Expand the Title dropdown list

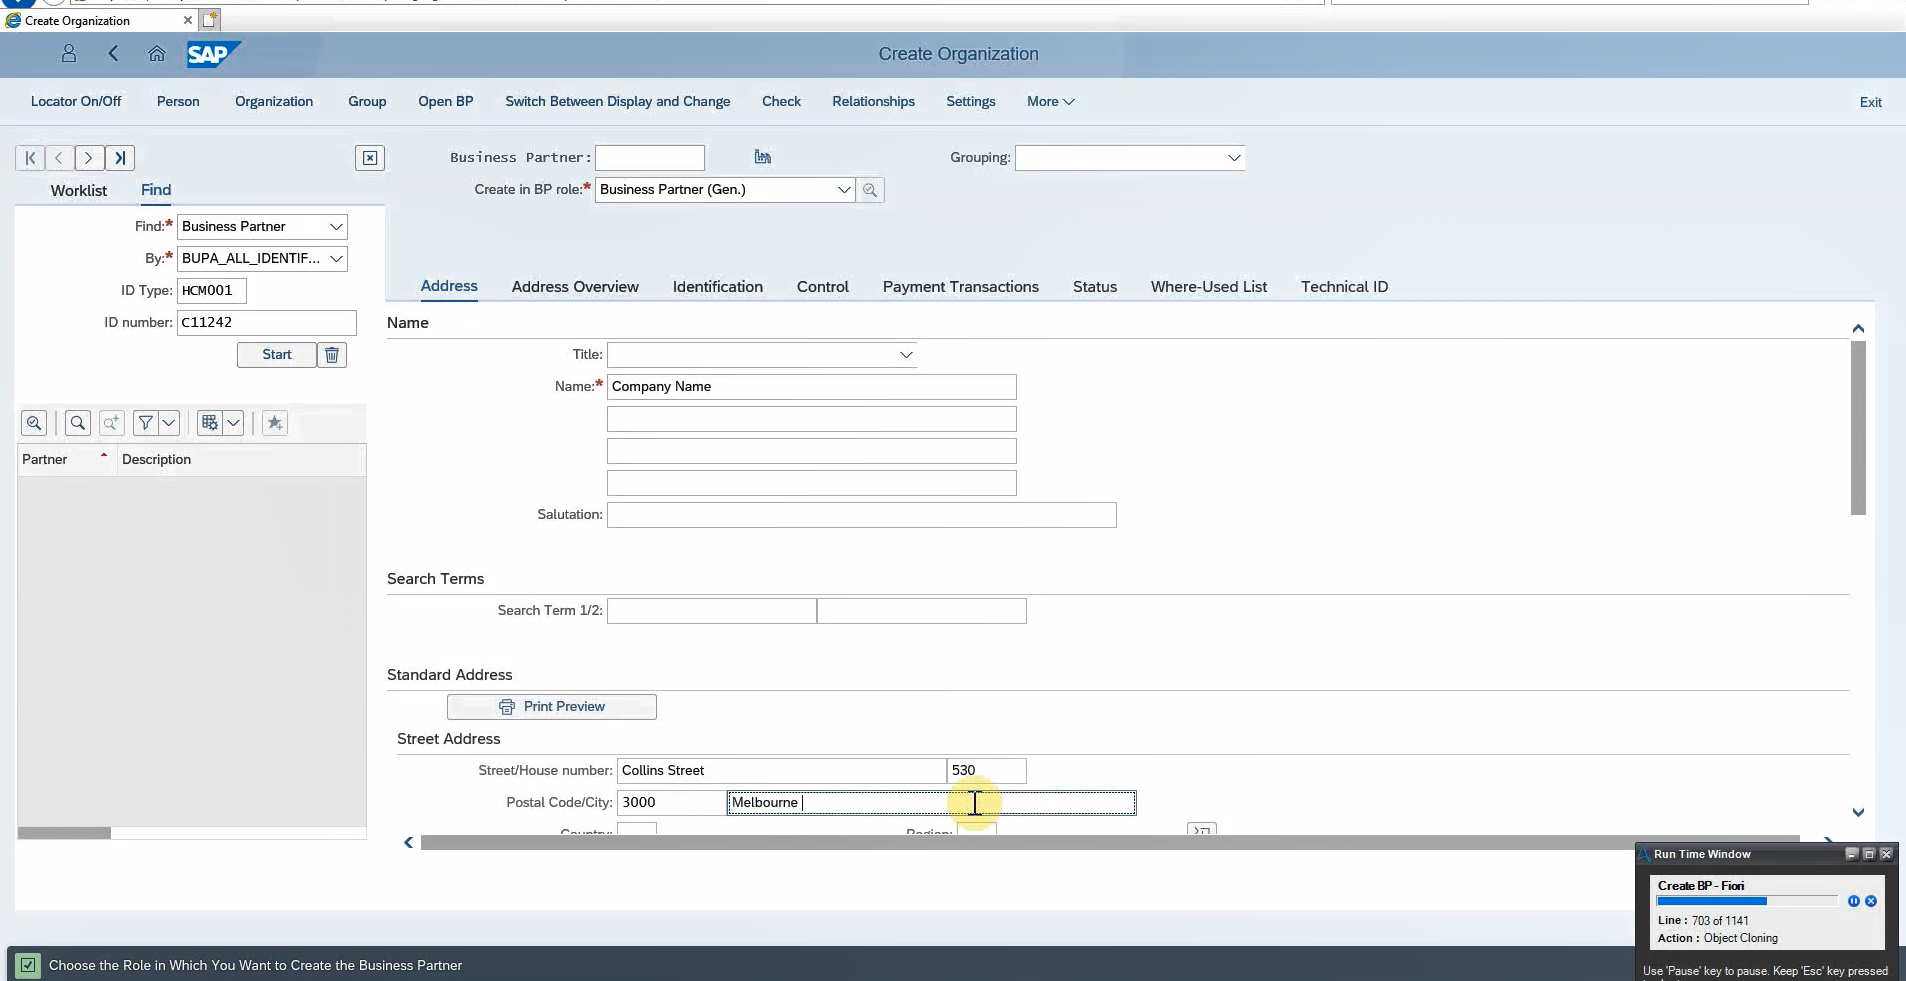click(905, 355)
